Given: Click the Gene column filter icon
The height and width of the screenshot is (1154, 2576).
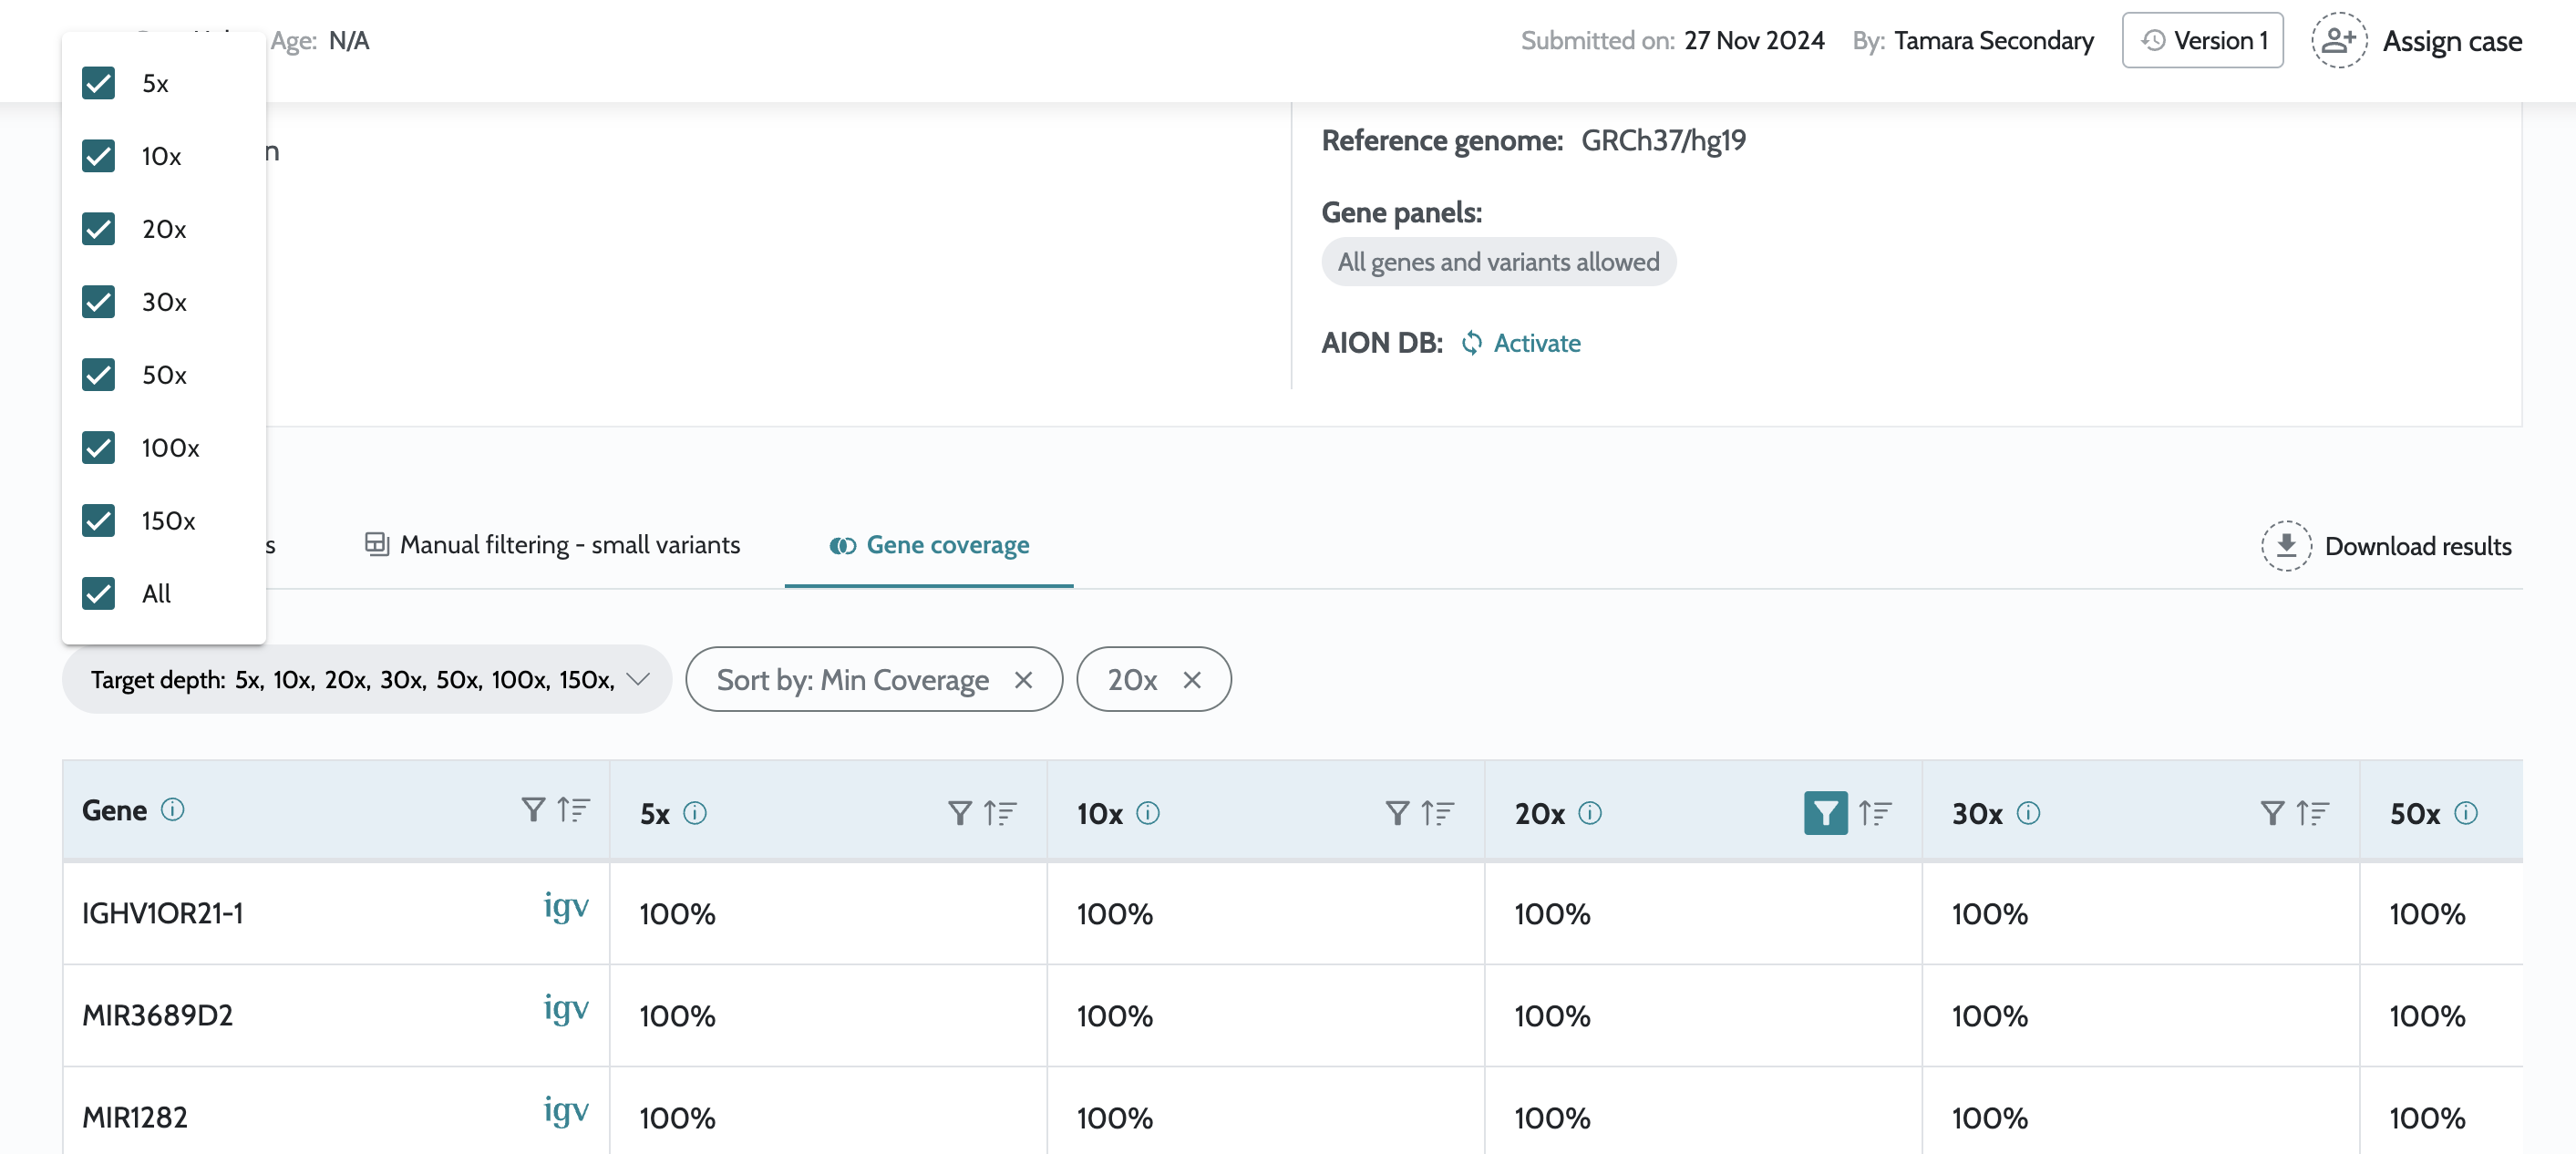Looking at the screenshot, I should tap(533, 809).
